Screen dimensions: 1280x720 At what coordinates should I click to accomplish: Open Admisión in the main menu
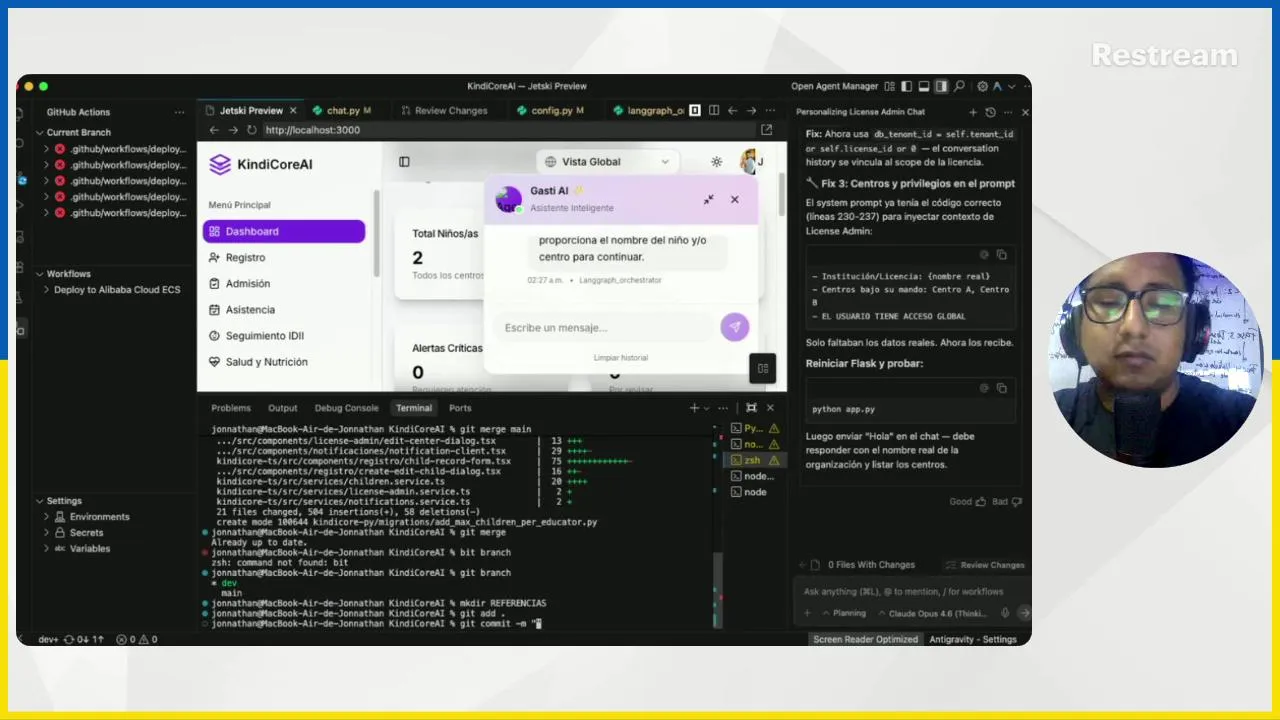[x=284, y=283]
